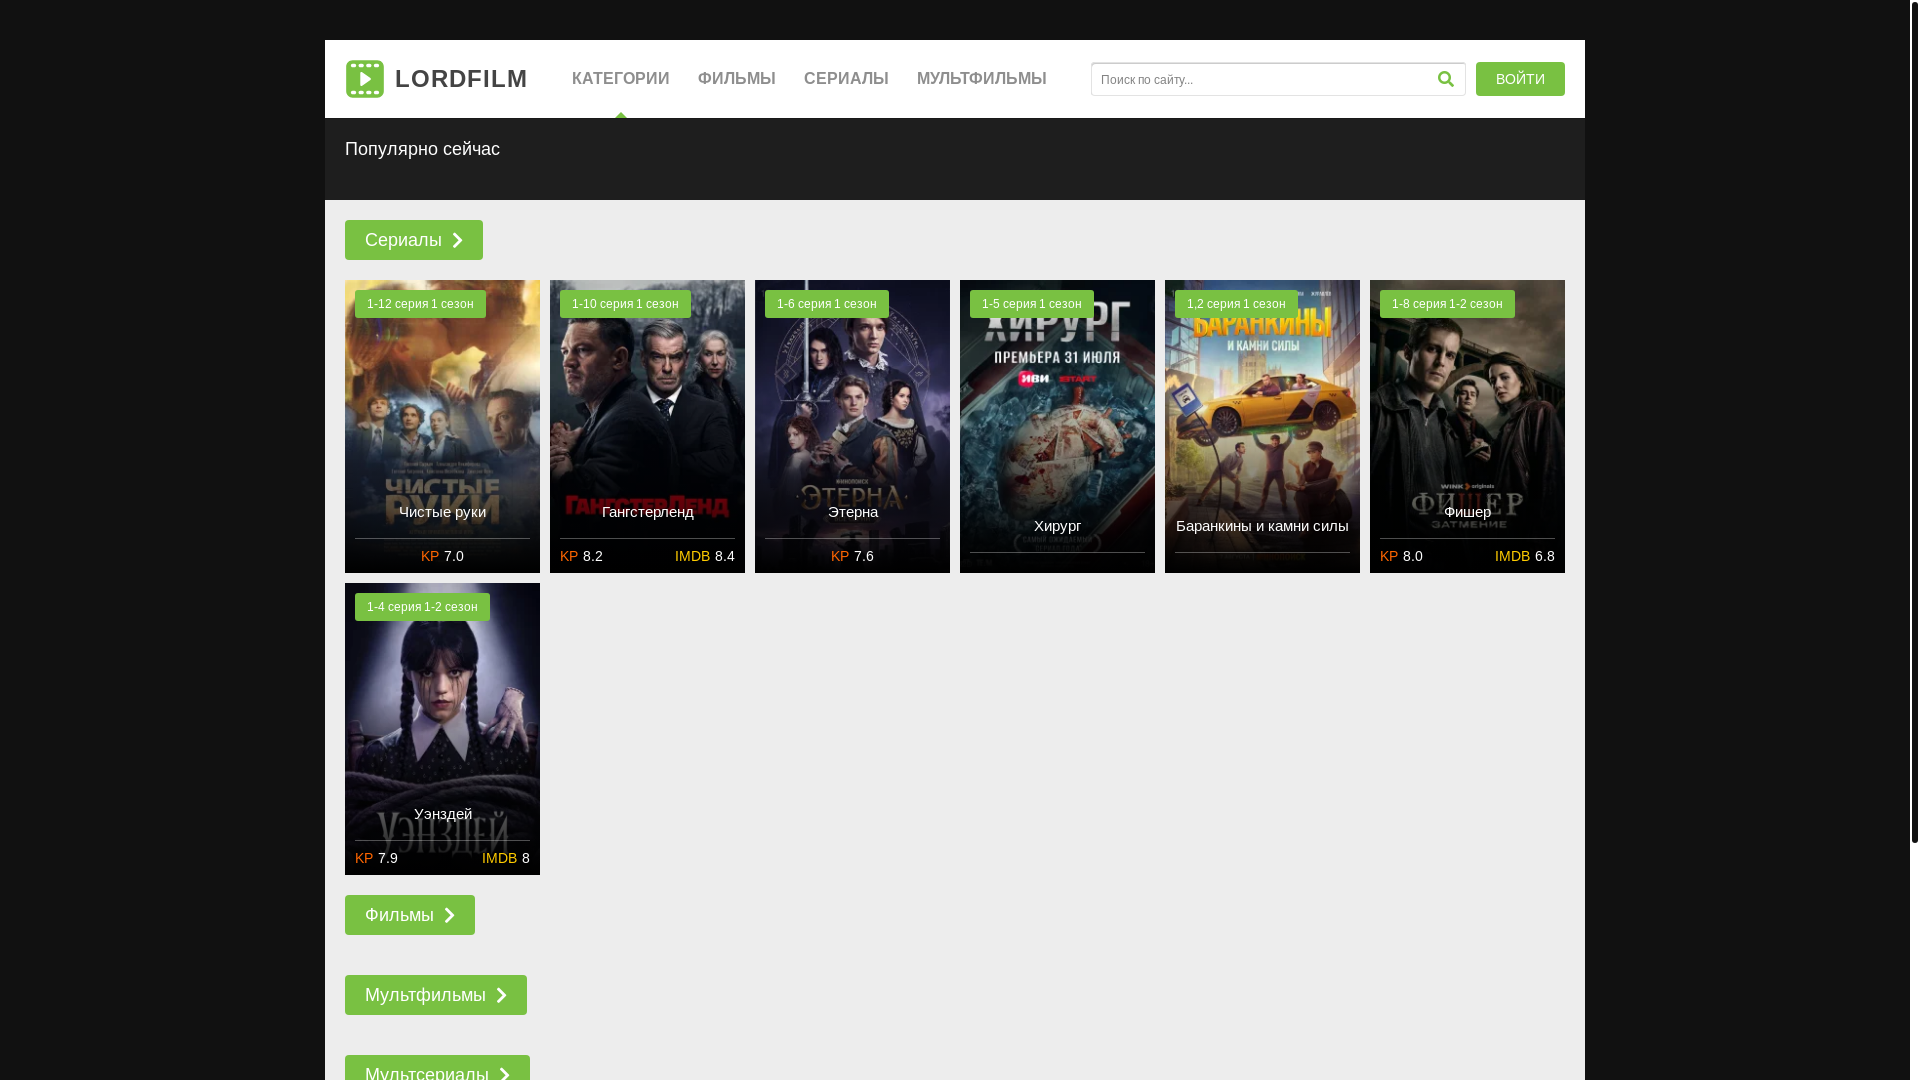This screenshot has height=1080, width=1920.
Task: Click the LORDFILM play logo icon
Action: click(x=365, y=79)
